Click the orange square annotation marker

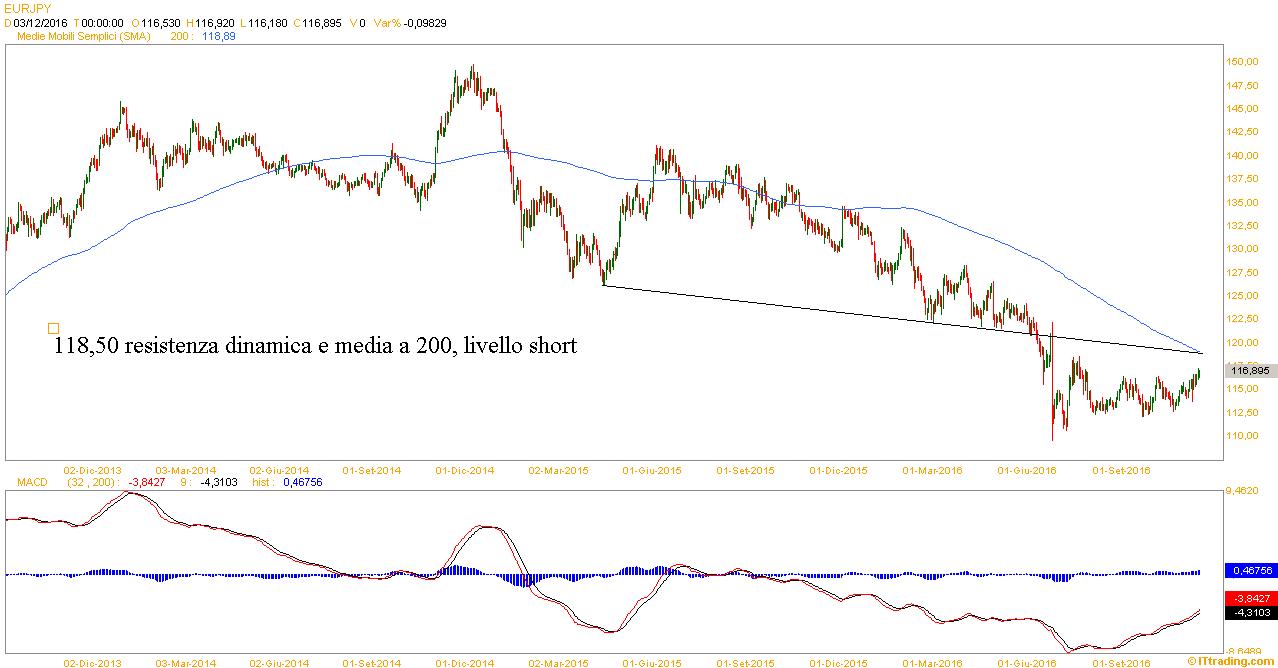pos(53,327)
